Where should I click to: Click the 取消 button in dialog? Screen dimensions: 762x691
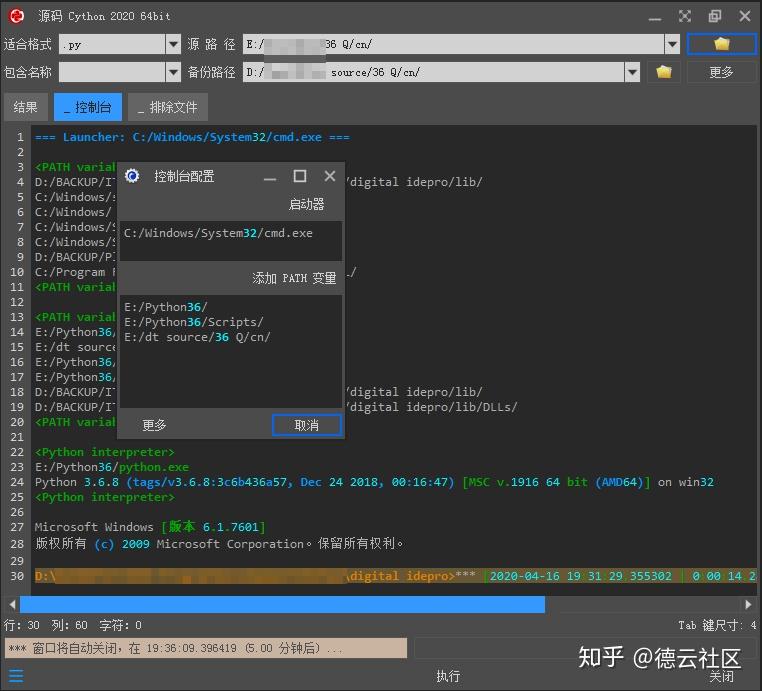tap(307, 425)
